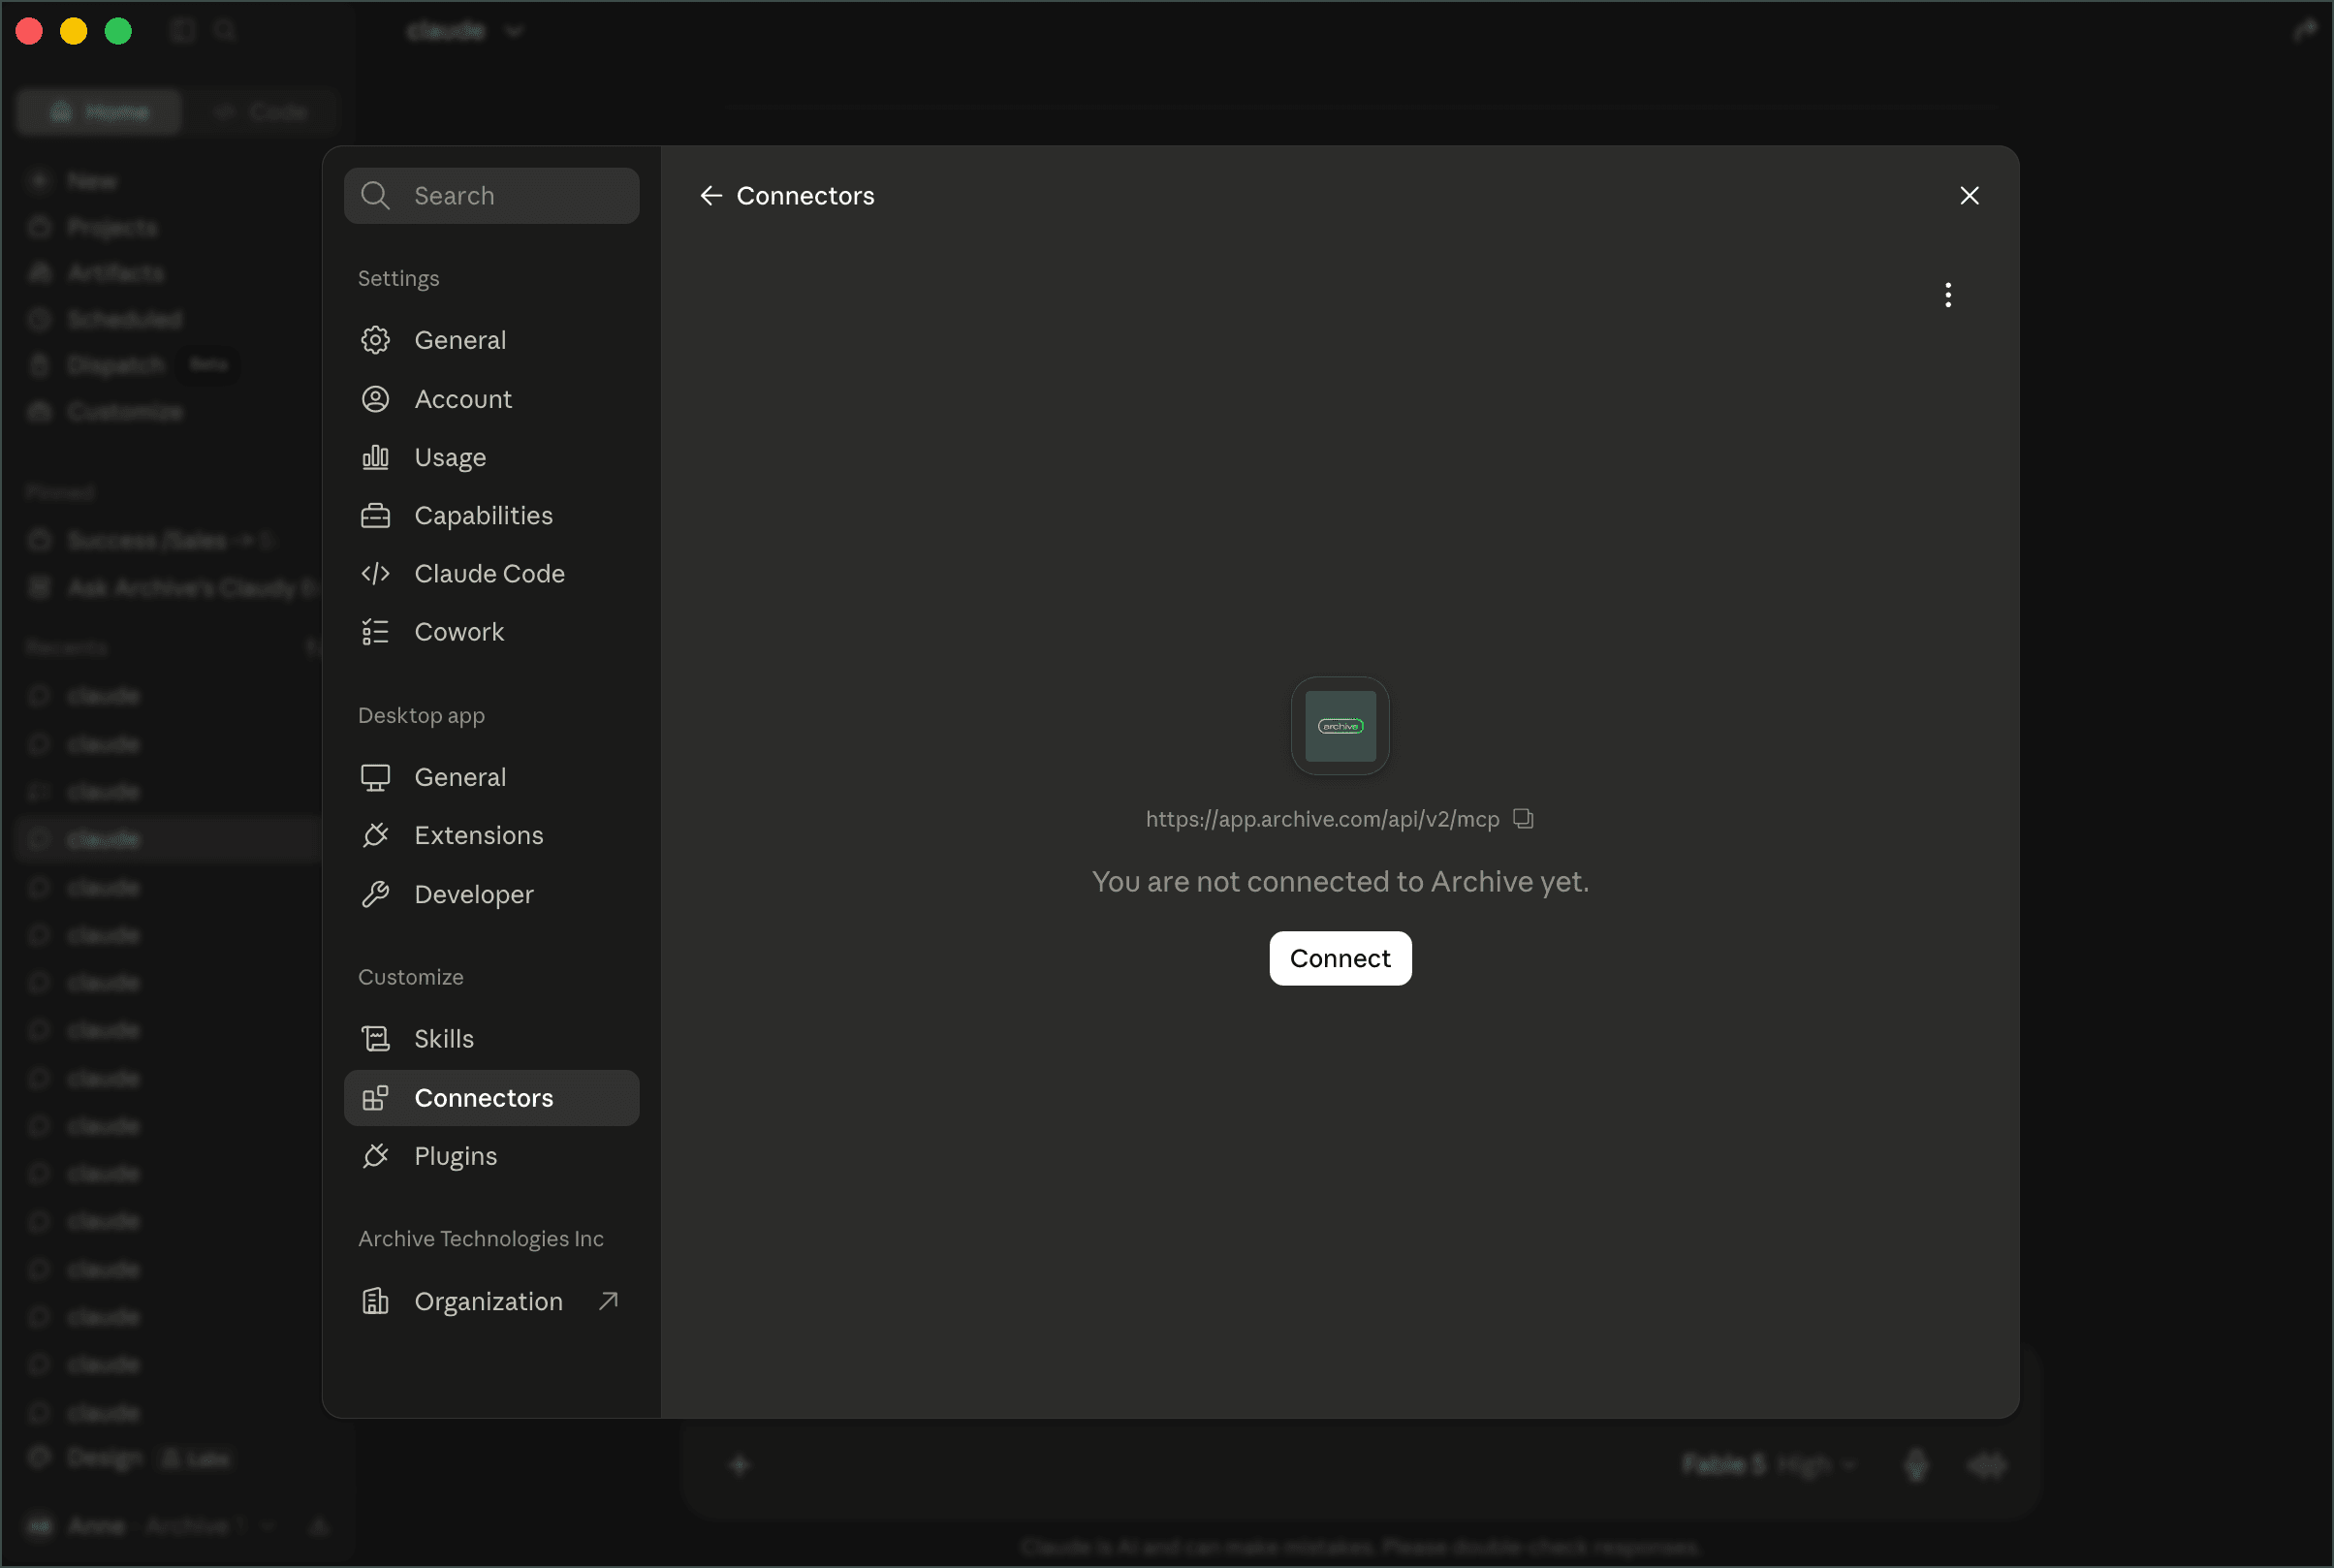
Task: Open General under Desktop app
Action: pos(491,777)
